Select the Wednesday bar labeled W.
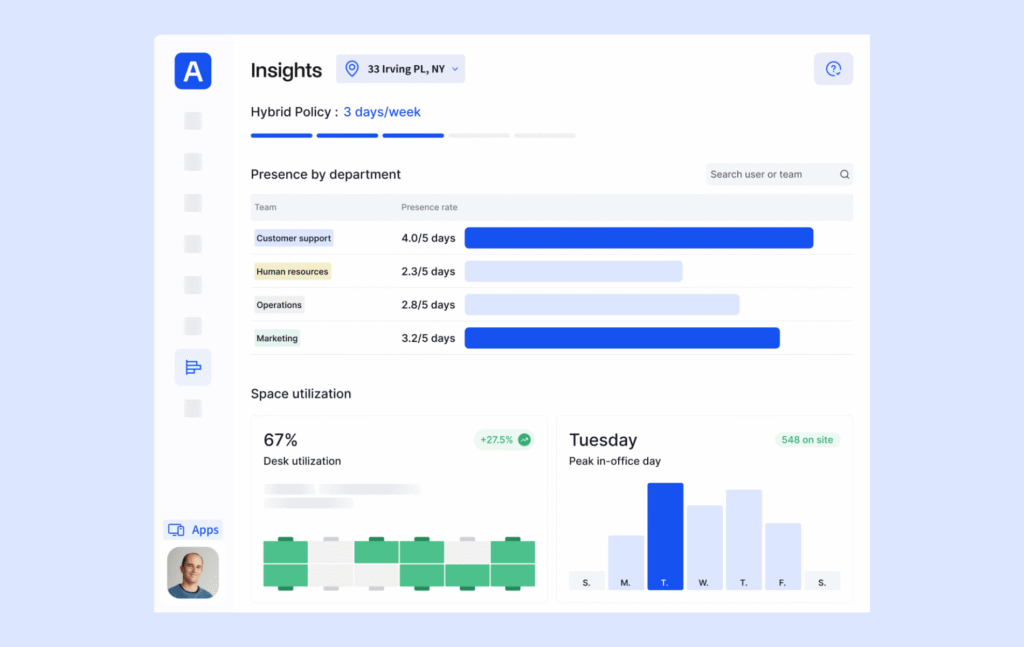Screen dimensions: 1024x647 coord(704,548)
